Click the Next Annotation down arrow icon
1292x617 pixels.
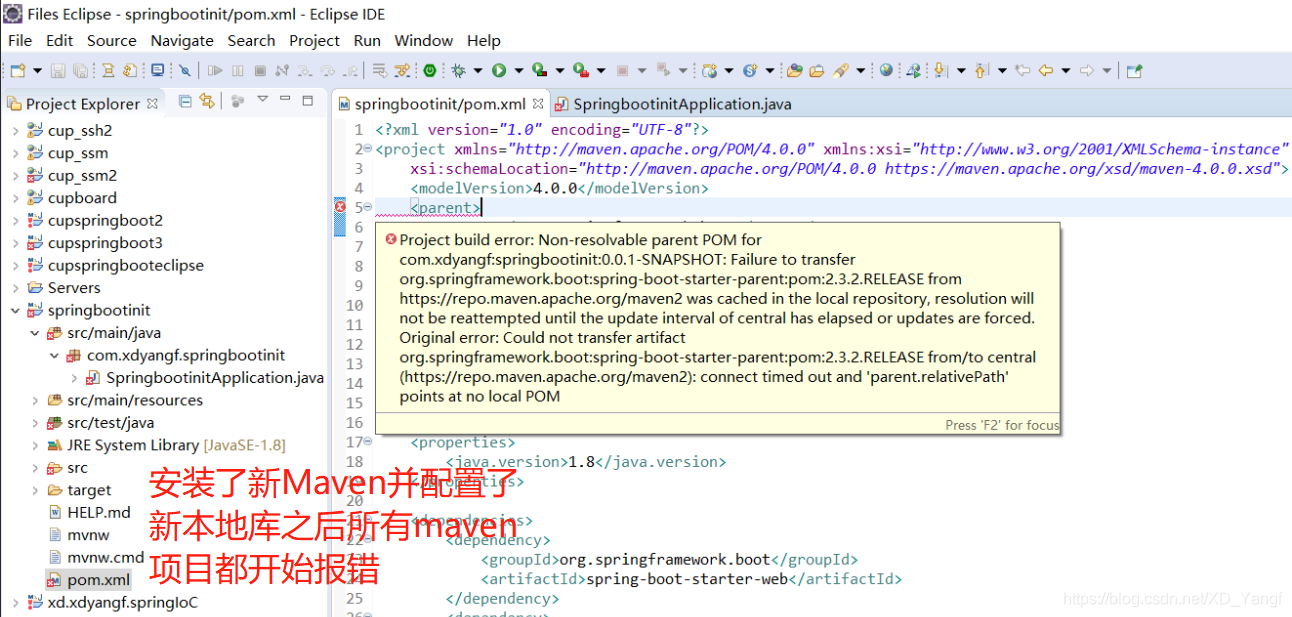(x=940, y=71)
